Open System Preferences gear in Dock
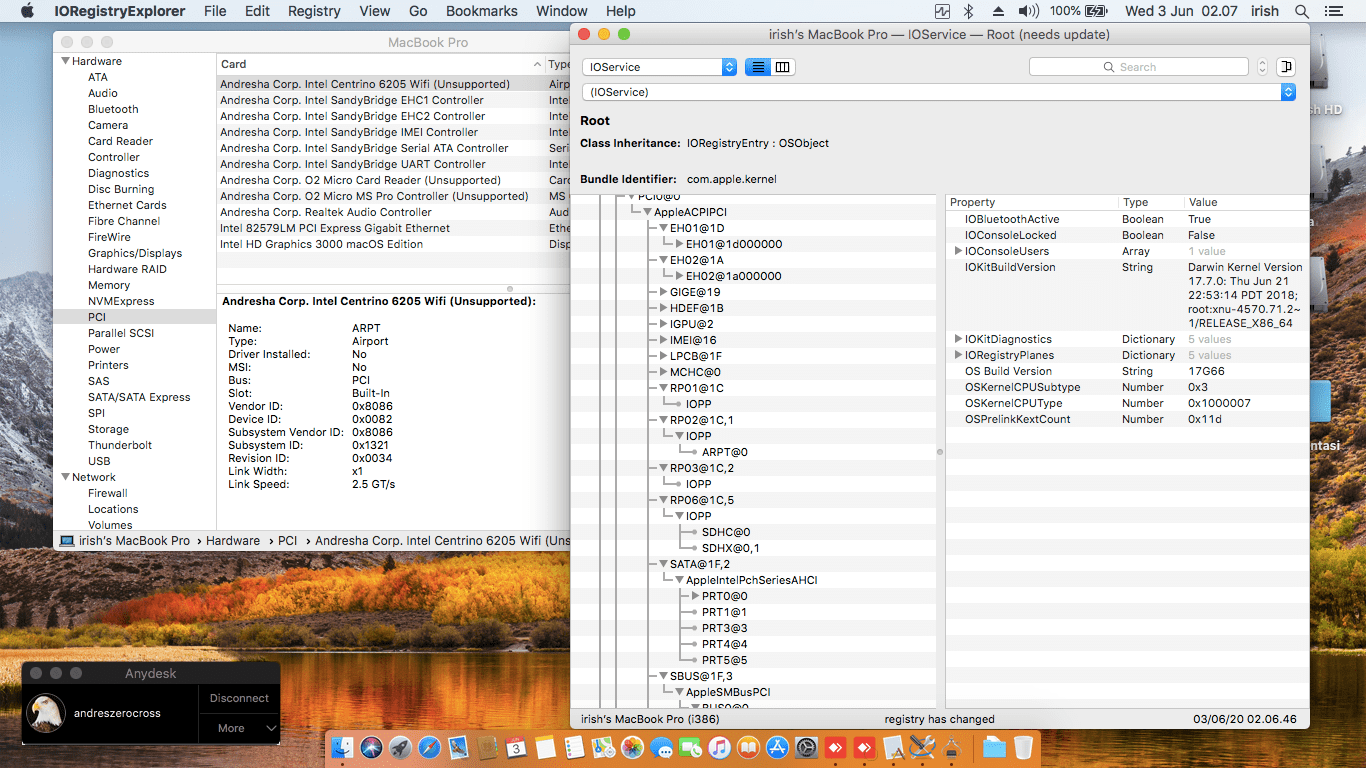The height and width of the screenshot is (768, 1366). [806, 747]
